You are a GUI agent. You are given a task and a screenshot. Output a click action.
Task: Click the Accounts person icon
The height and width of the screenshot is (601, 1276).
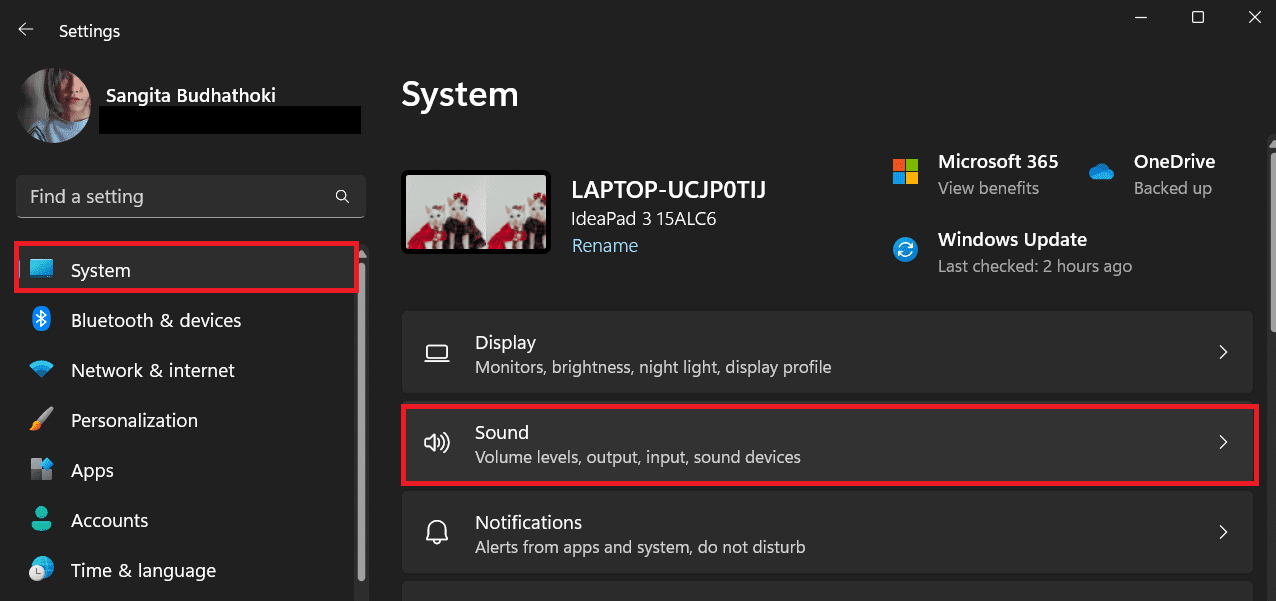(41, 520)
